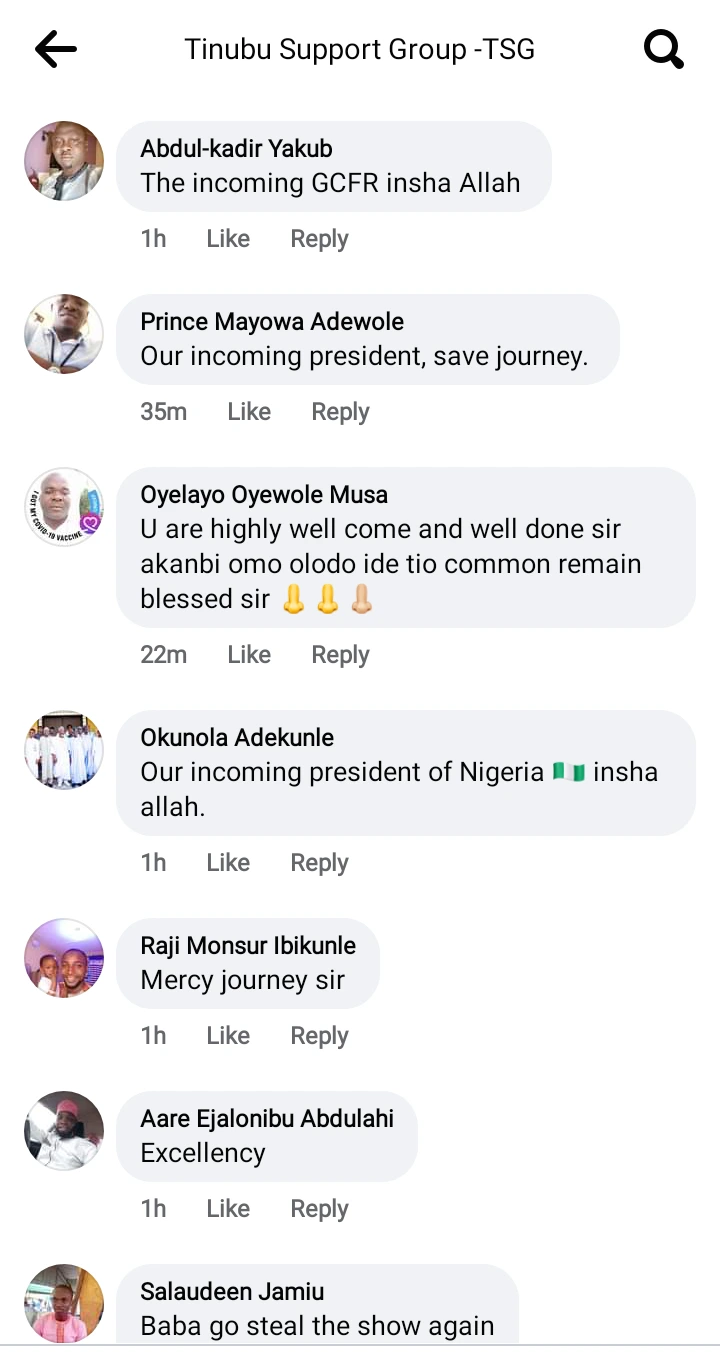
Task: Tap the Tinubu Support Group -TSG title
Action: tap(359, 49)
